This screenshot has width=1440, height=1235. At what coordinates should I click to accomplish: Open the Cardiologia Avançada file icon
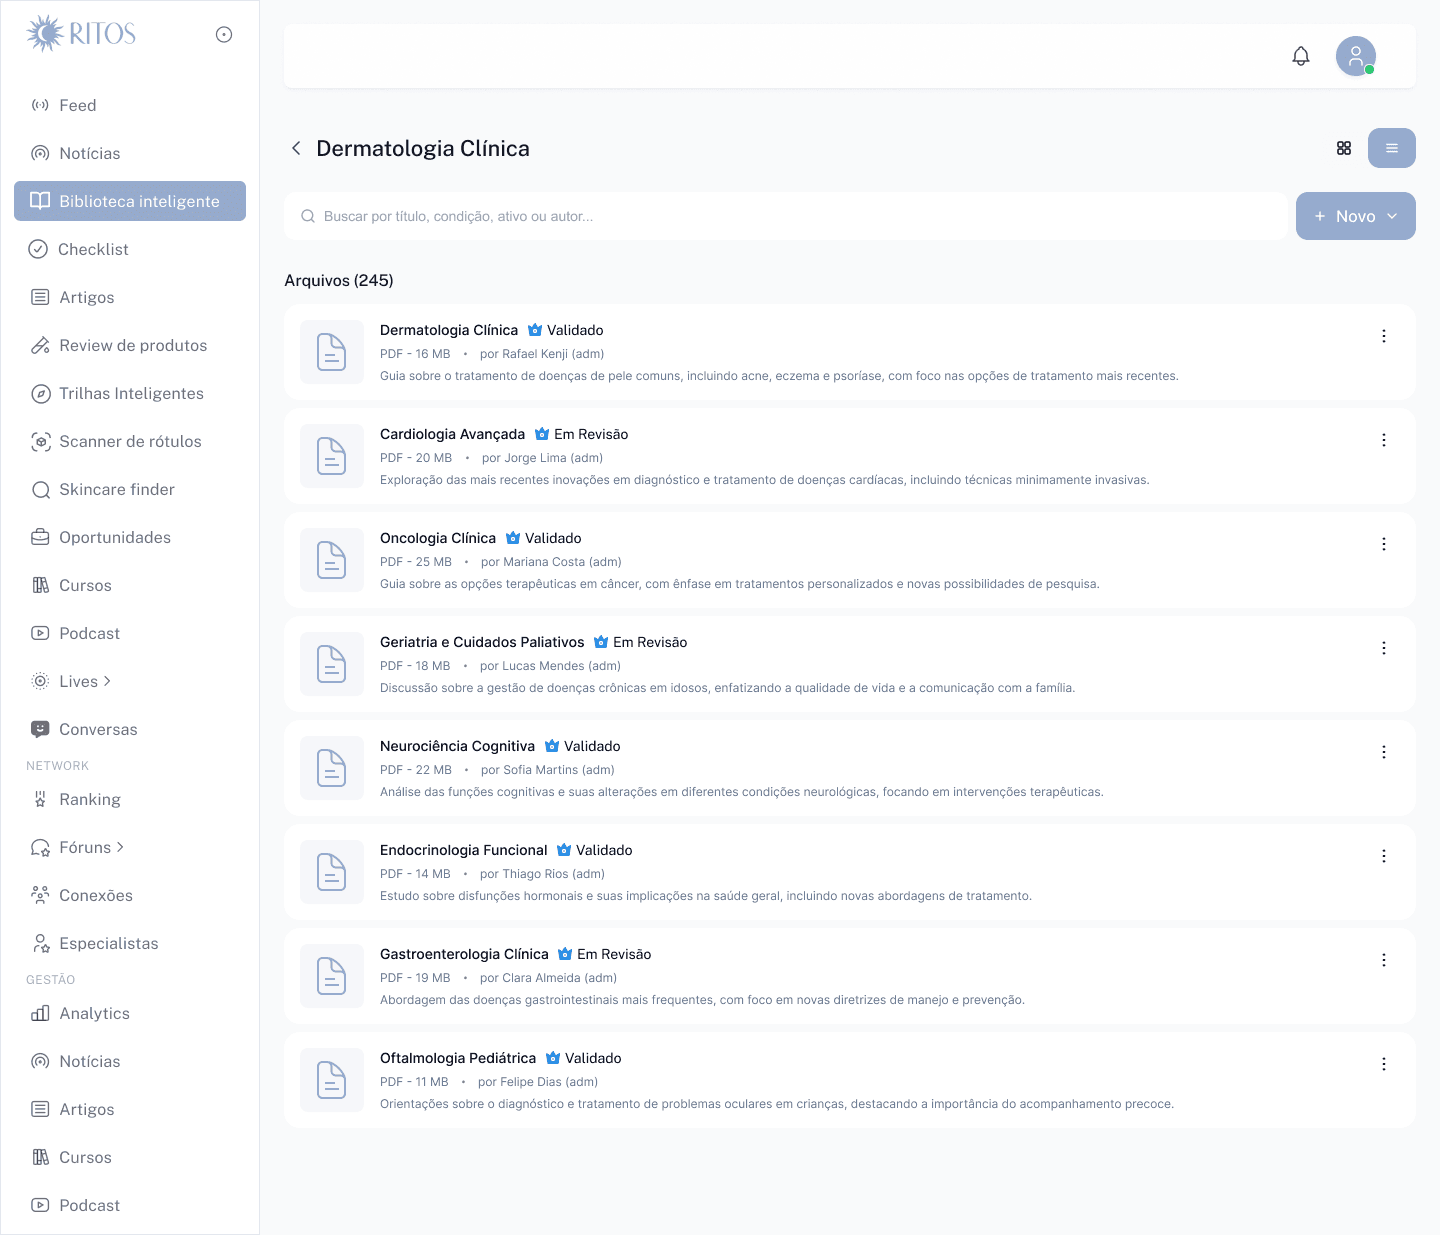coord(332,456)
